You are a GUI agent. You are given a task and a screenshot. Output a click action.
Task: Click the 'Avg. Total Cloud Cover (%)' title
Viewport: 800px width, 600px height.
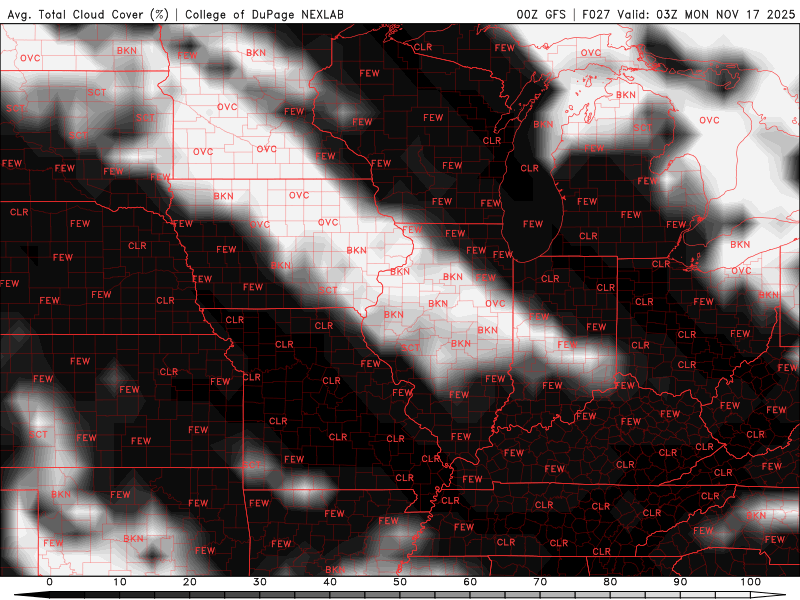[x=87, y=14]
